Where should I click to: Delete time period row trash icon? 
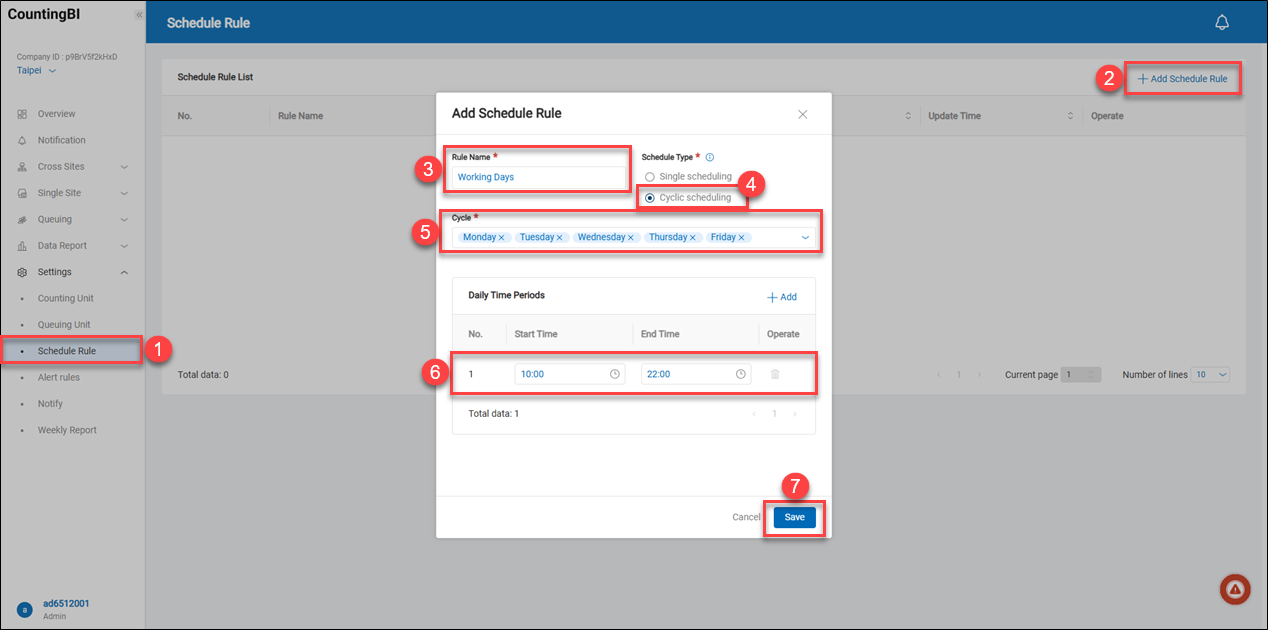coord(774,374)
